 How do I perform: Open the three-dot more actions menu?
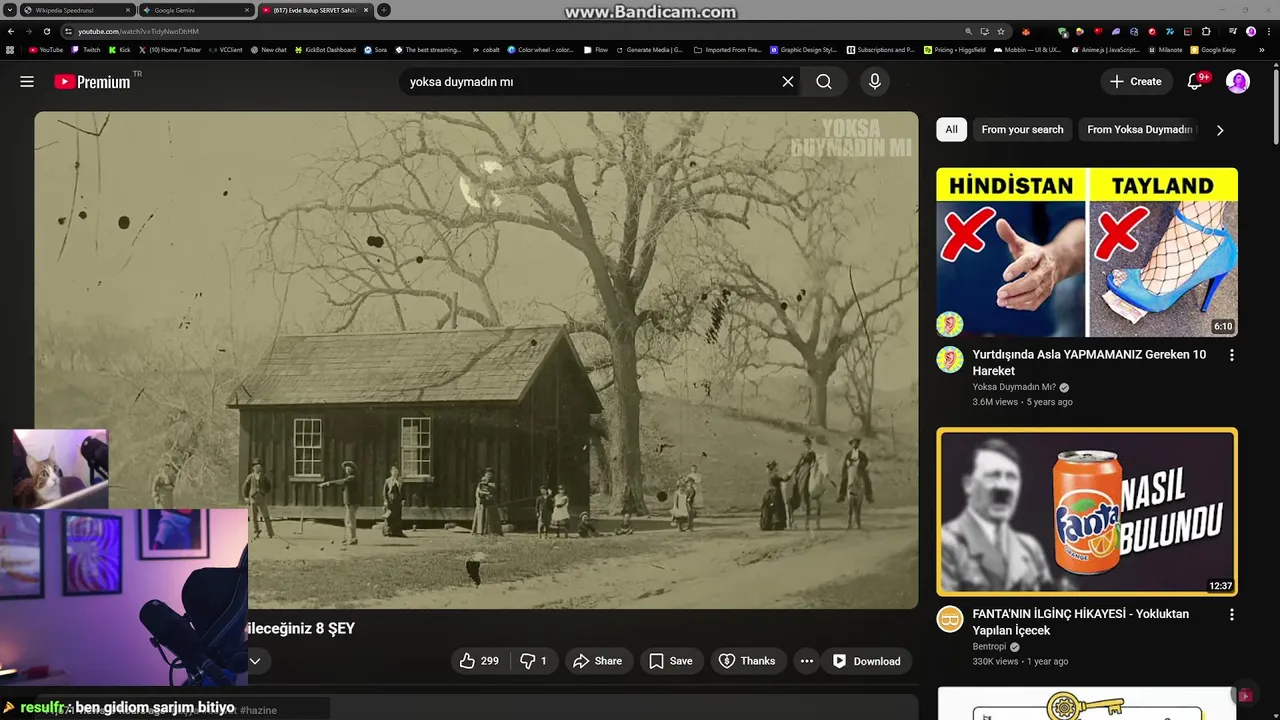click(807, 661)
